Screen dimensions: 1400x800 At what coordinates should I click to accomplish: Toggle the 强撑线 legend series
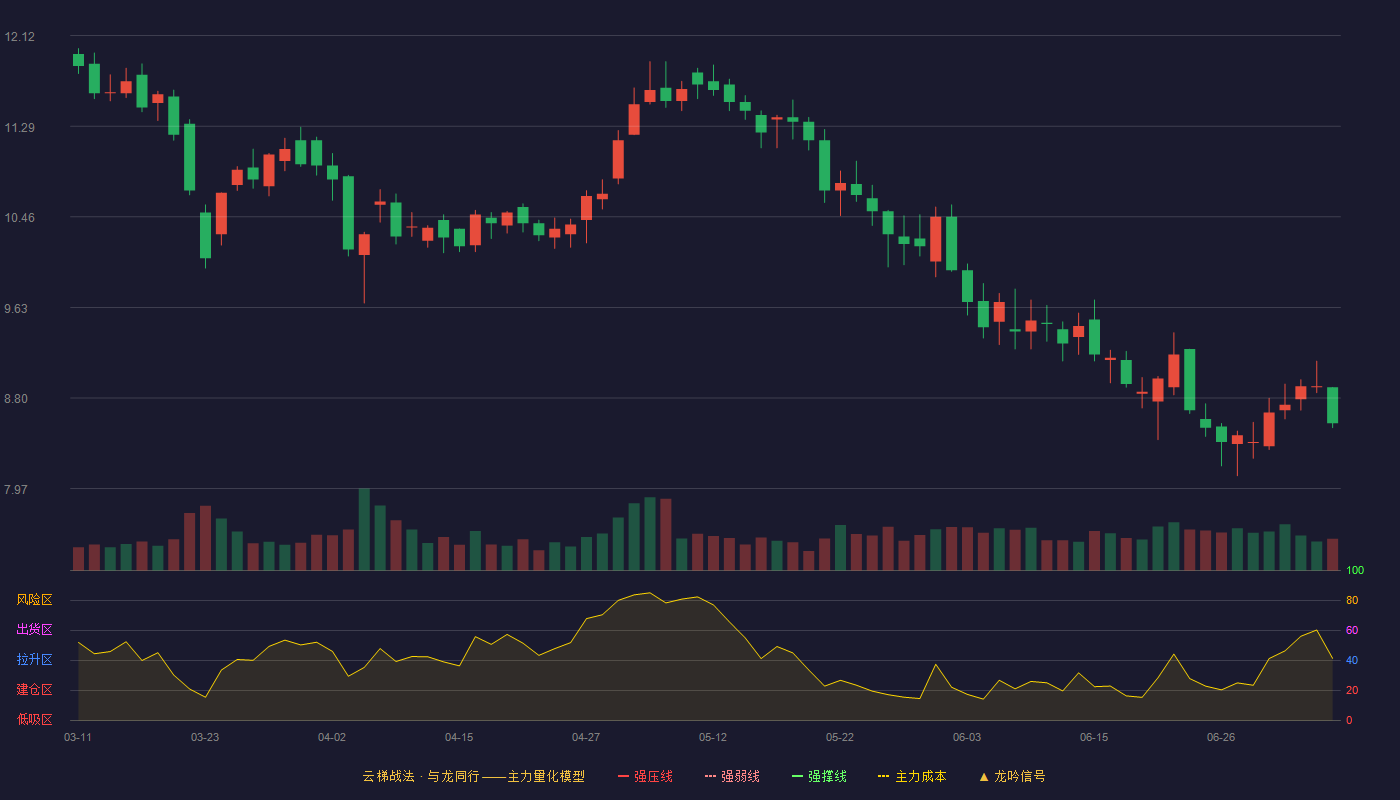819,776
